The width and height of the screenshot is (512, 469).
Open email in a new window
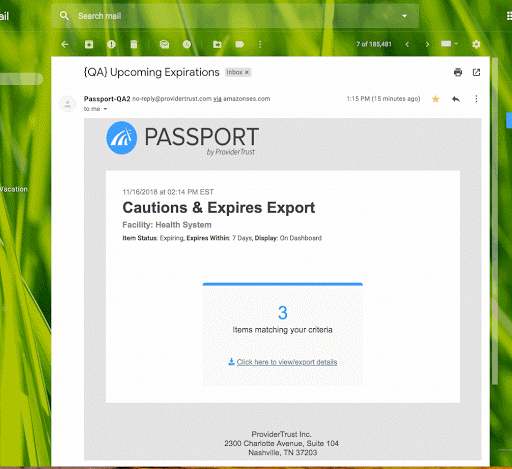click(476, 72)
